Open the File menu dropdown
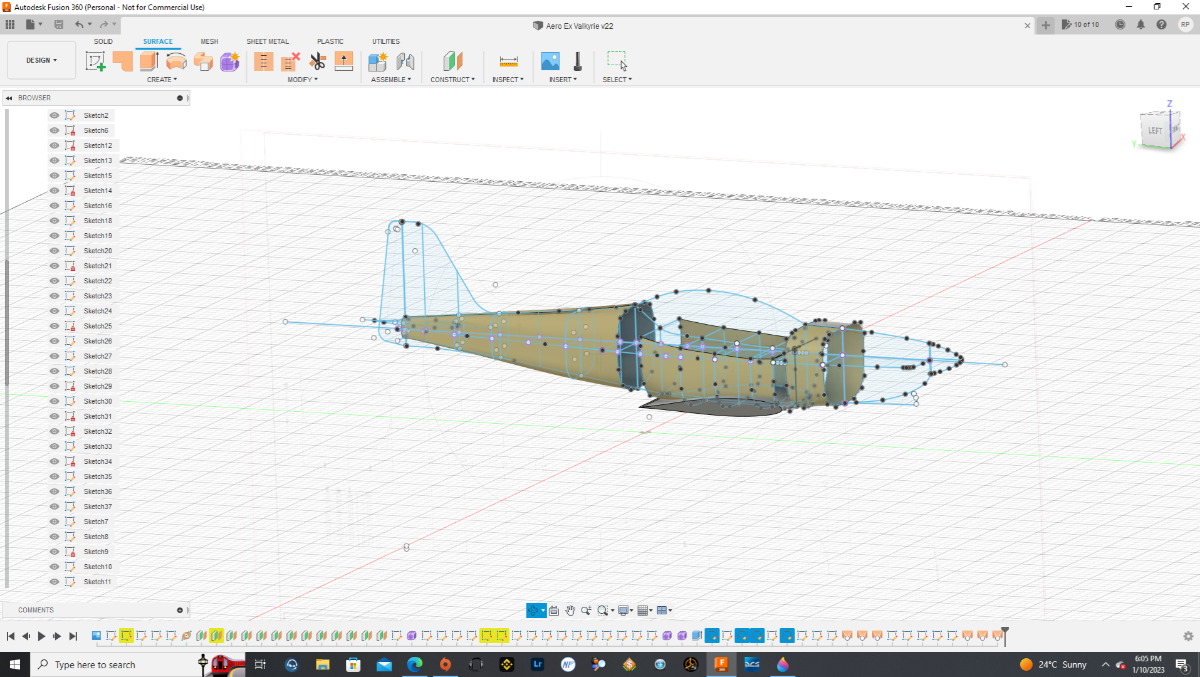Viewport: 1200px width, 677px height. click(x=35, y=24)
